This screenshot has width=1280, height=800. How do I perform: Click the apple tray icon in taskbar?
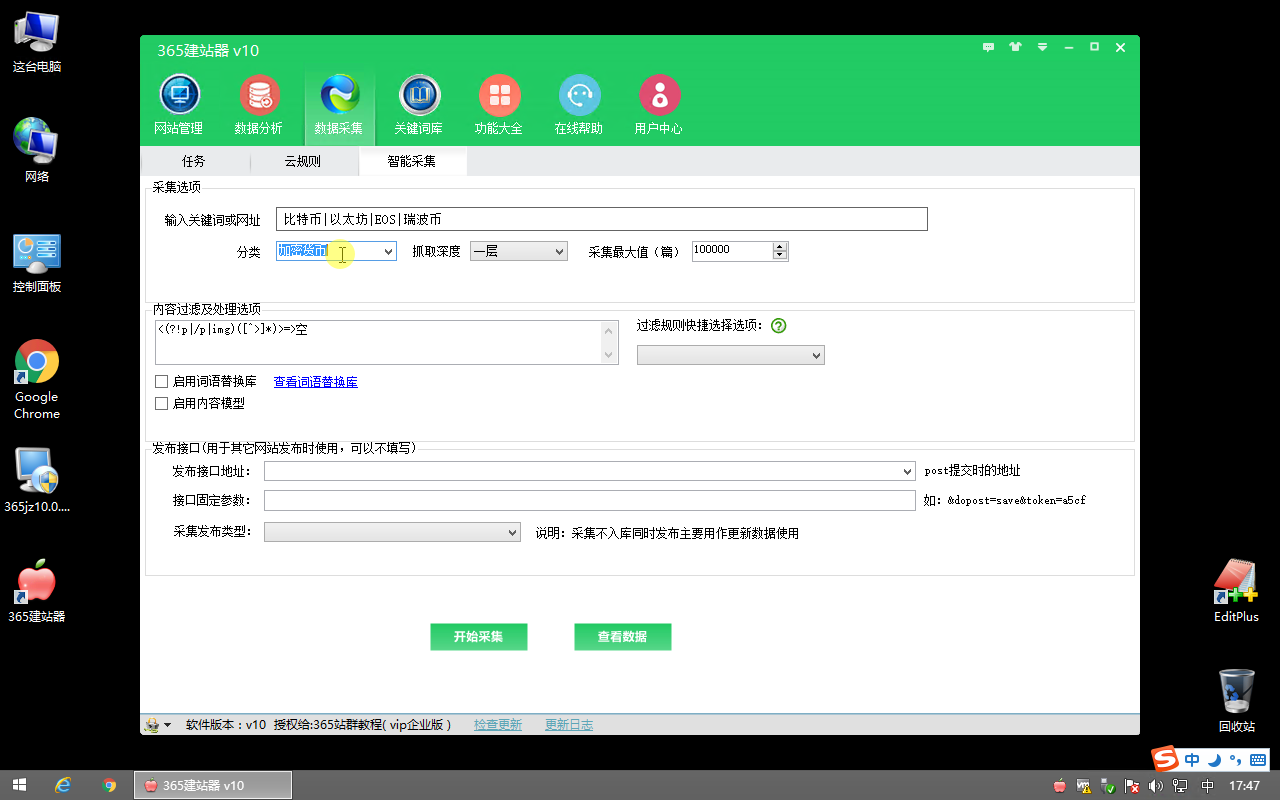coord(1059,786)
